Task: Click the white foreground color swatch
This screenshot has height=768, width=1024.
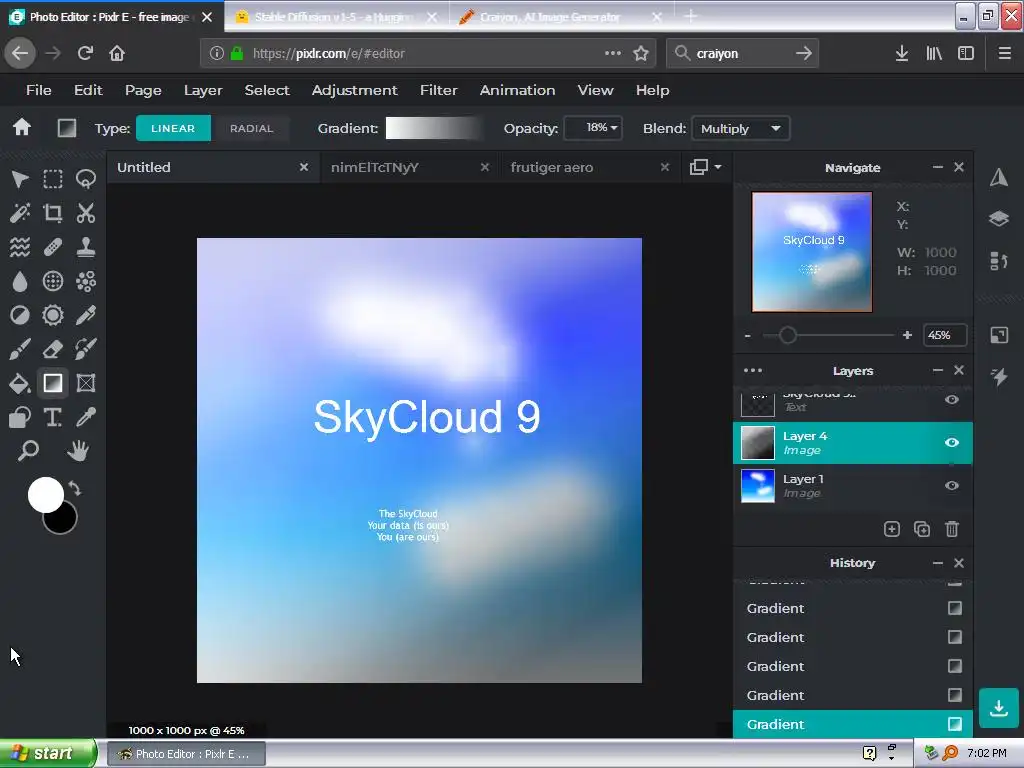Action: pos(46,495)
